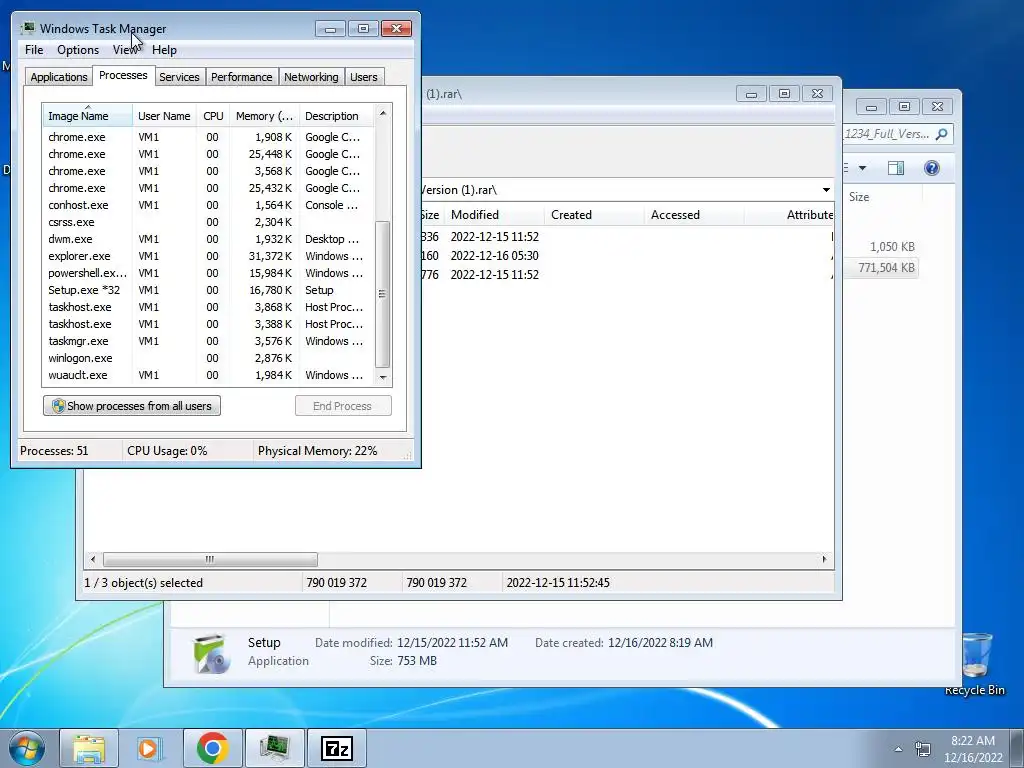The height and width of the screenshot is (768, 1024).
Task: Select the wuauclt.exe process row
Action: (x=208, y=375)
